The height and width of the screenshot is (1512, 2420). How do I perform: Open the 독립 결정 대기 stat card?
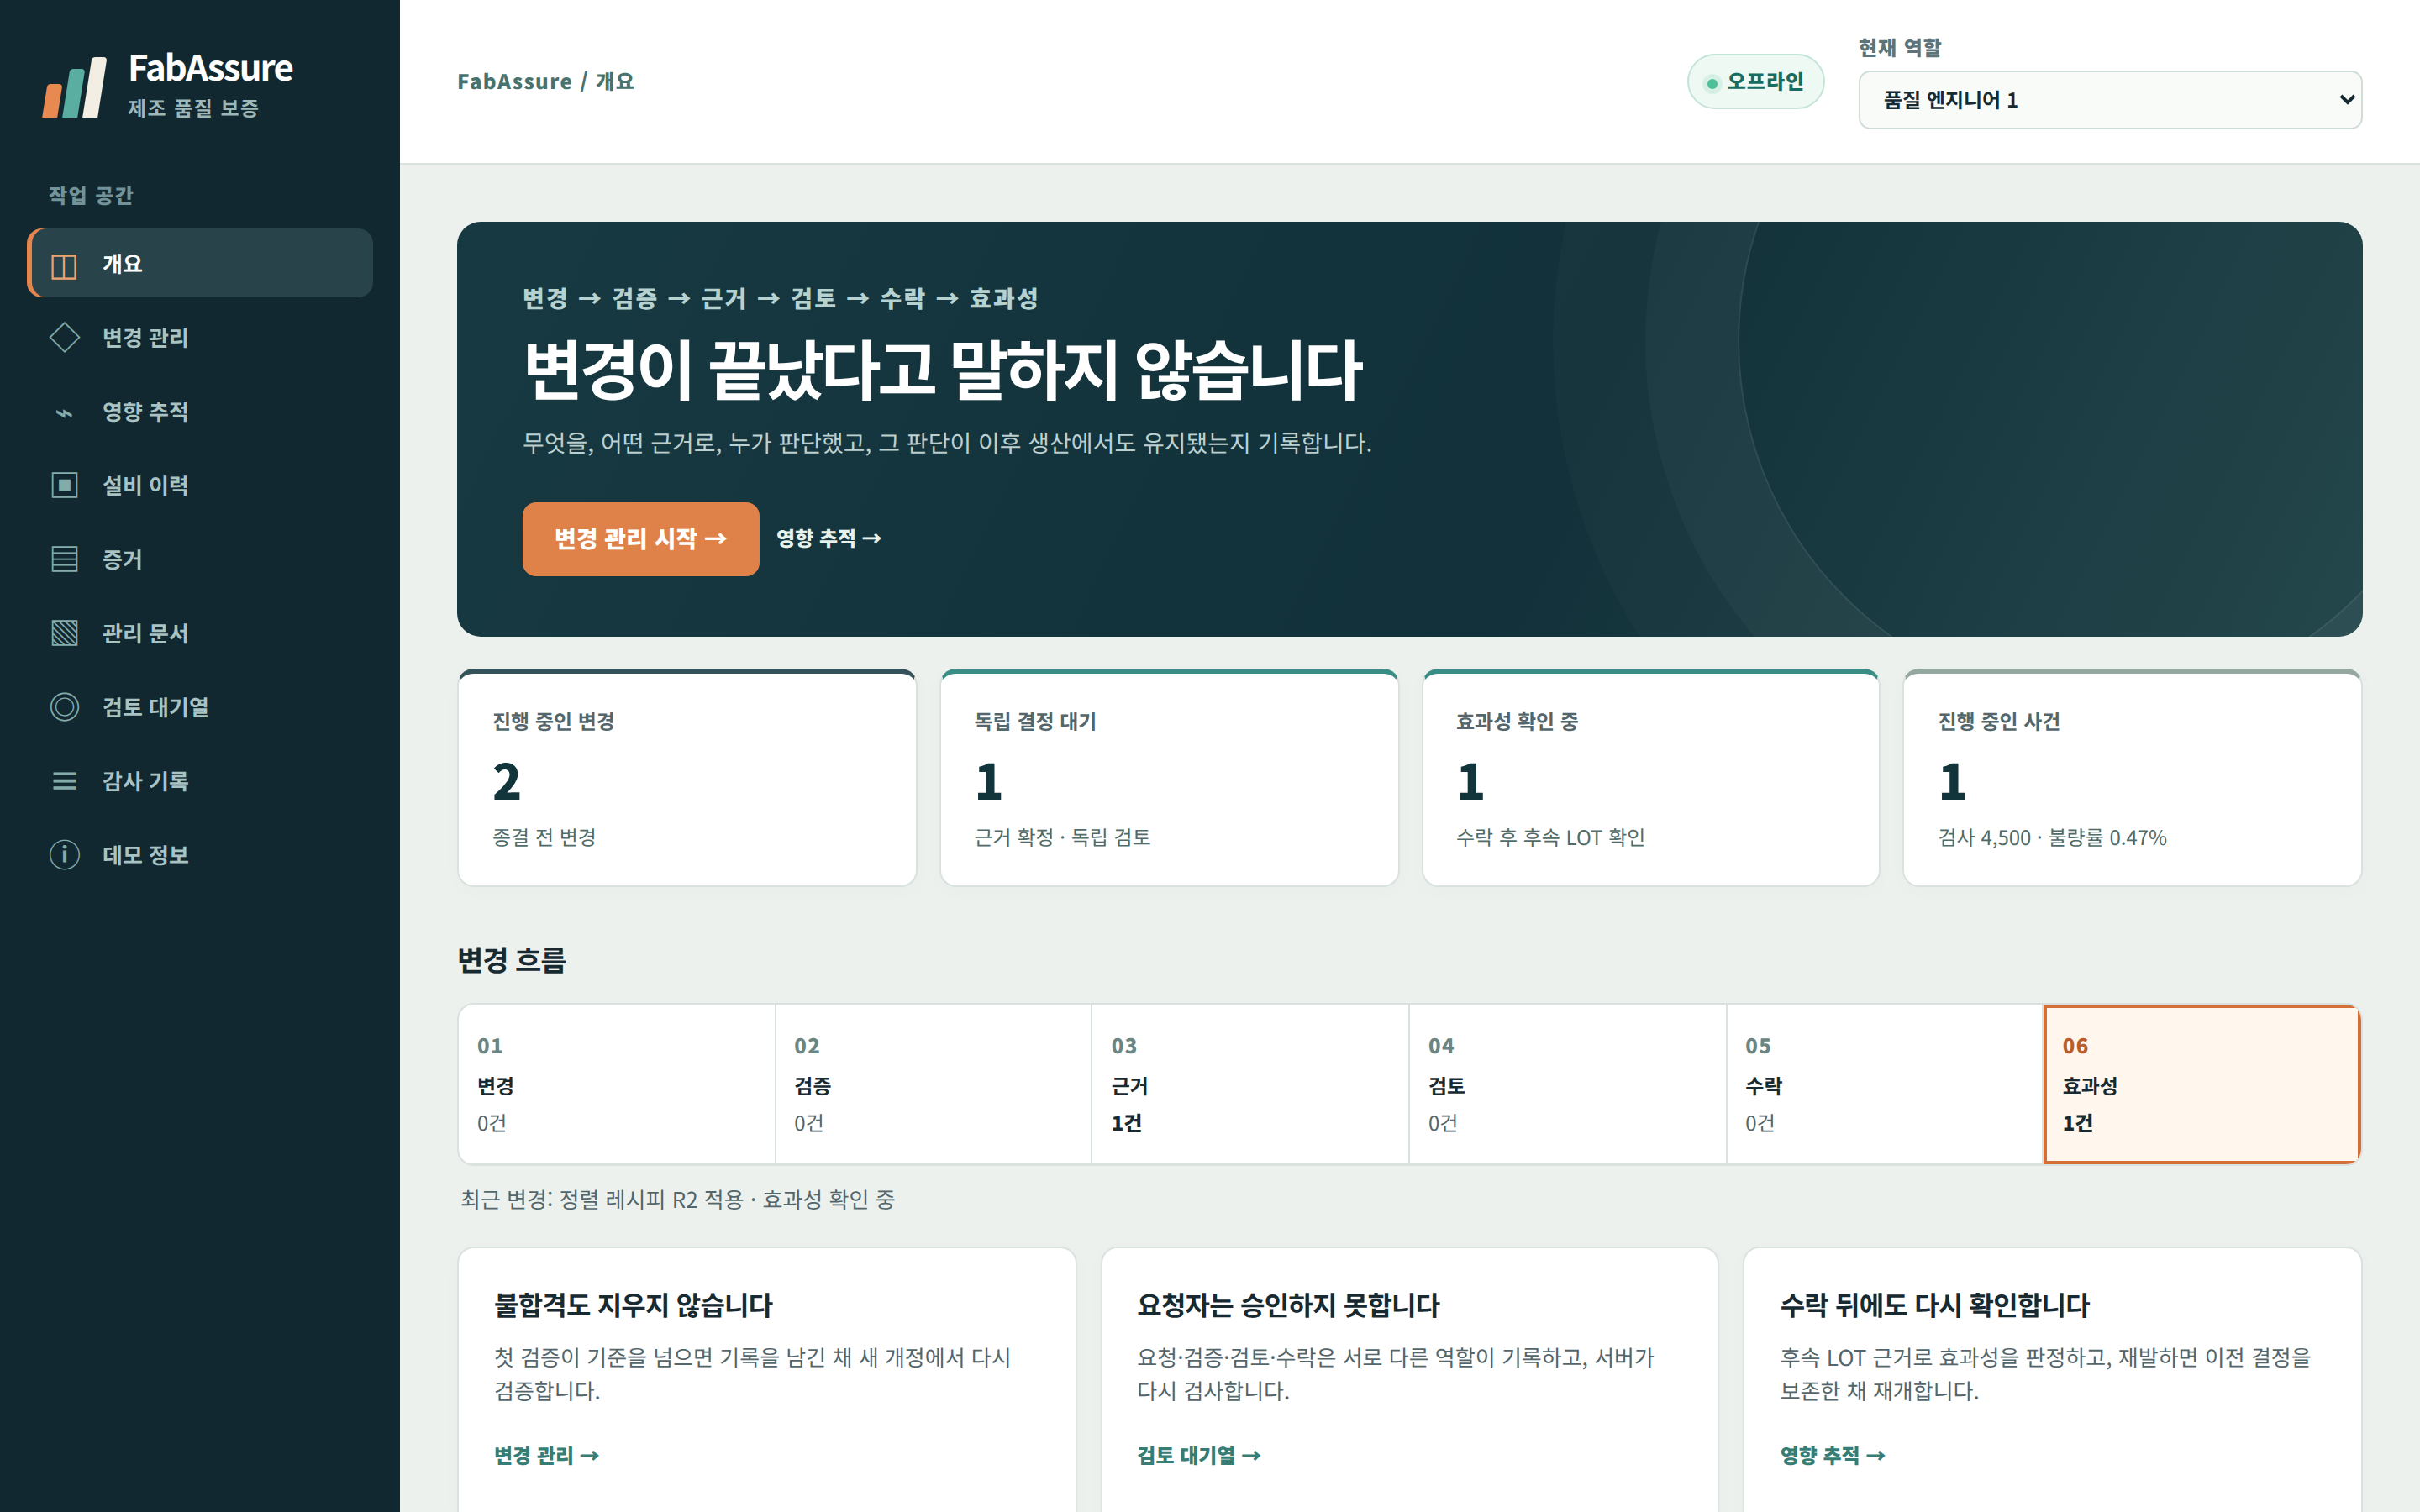click(1169, 778)
